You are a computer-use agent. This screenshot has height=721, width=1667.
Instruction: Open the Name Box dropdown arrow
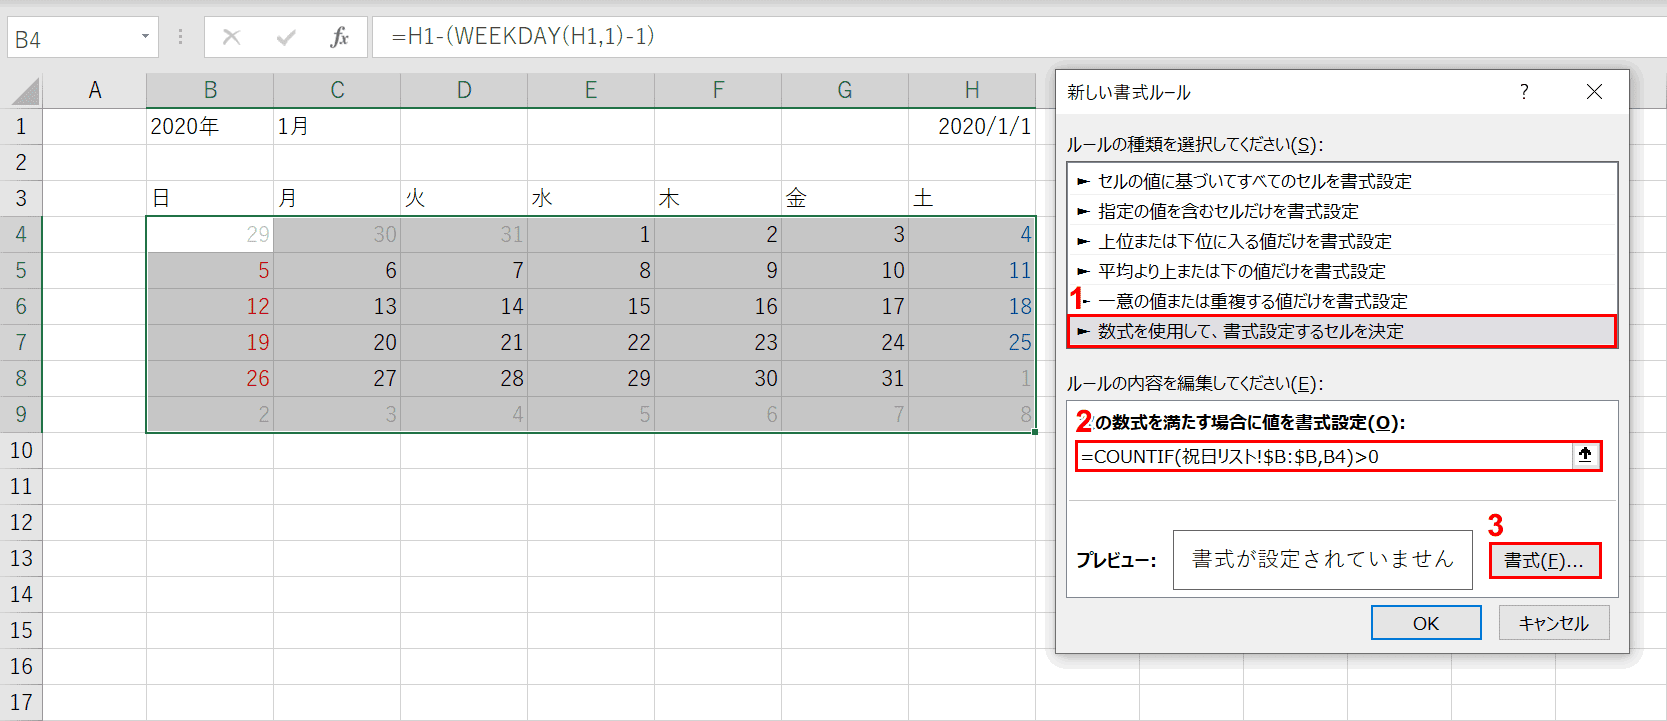point(145,37)
